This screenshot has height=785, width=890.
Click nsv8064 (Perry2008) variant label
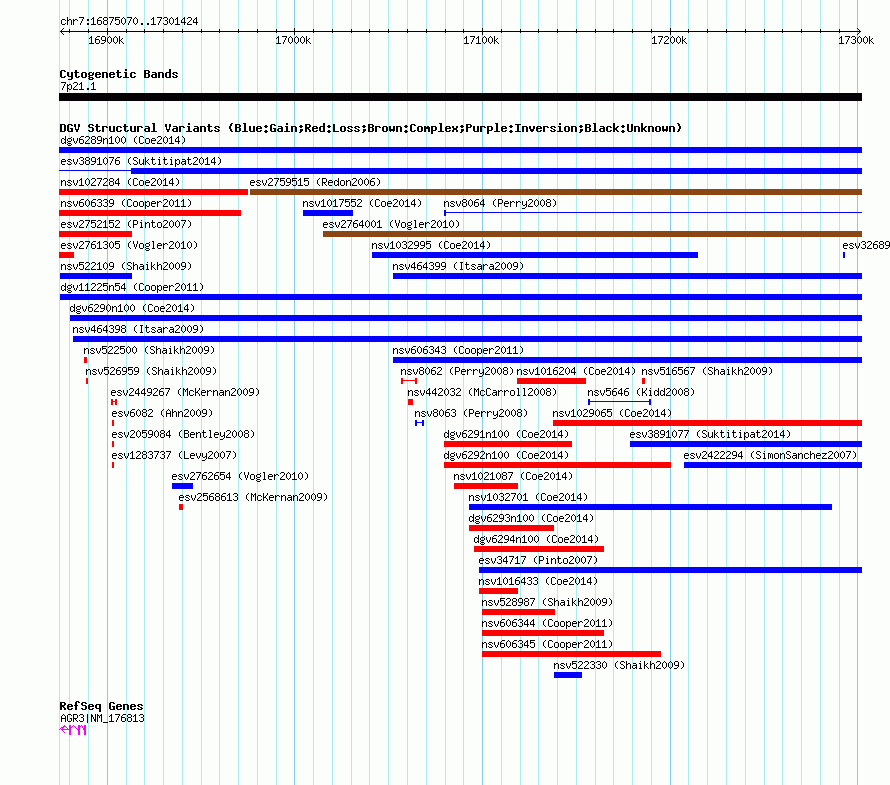coord(500,203)
